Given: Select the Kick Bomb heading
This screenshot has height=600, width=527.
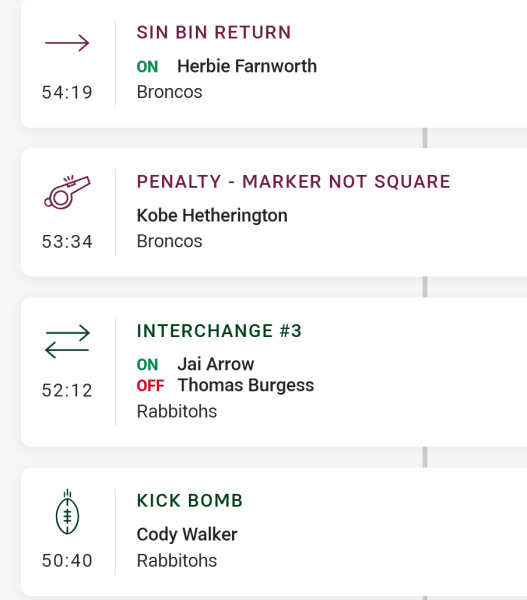Looking at the screenshot, I should pos(190,501).
